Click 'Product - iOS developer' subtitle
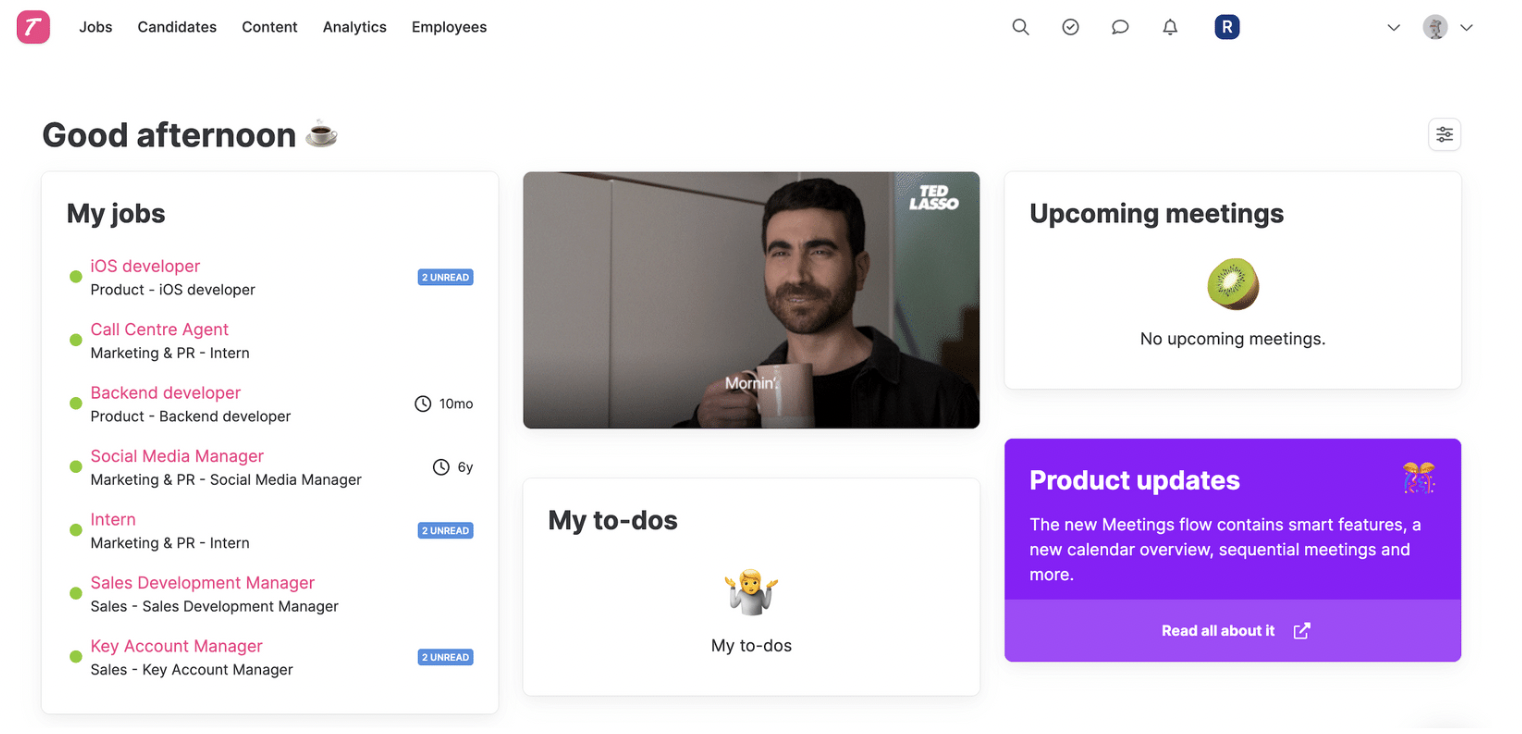The width and height of the screenshot is (1522, 734). 173,290
